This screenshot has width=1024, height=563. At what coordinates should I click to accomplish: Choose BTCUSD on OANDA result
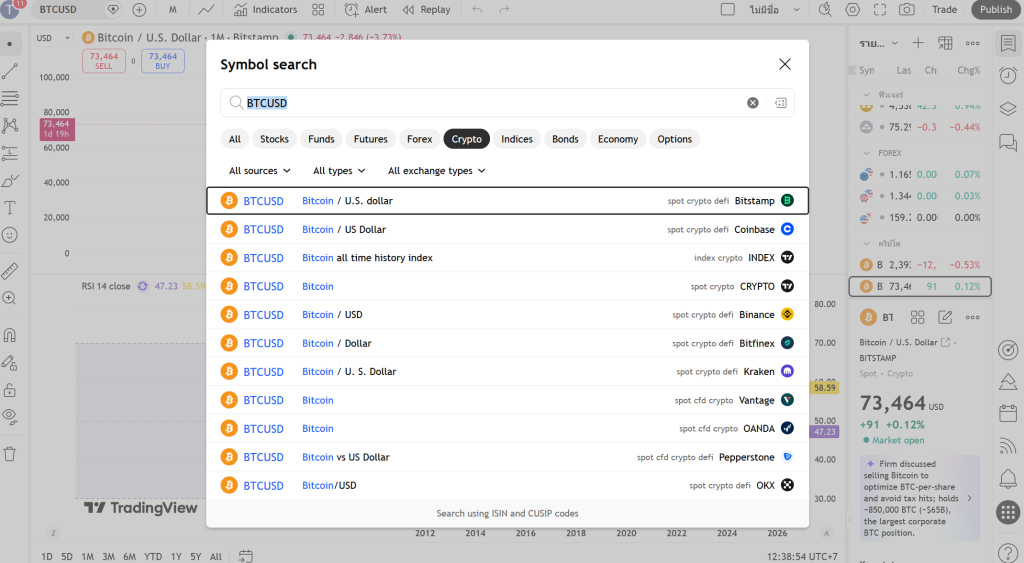tap(507, 428)
